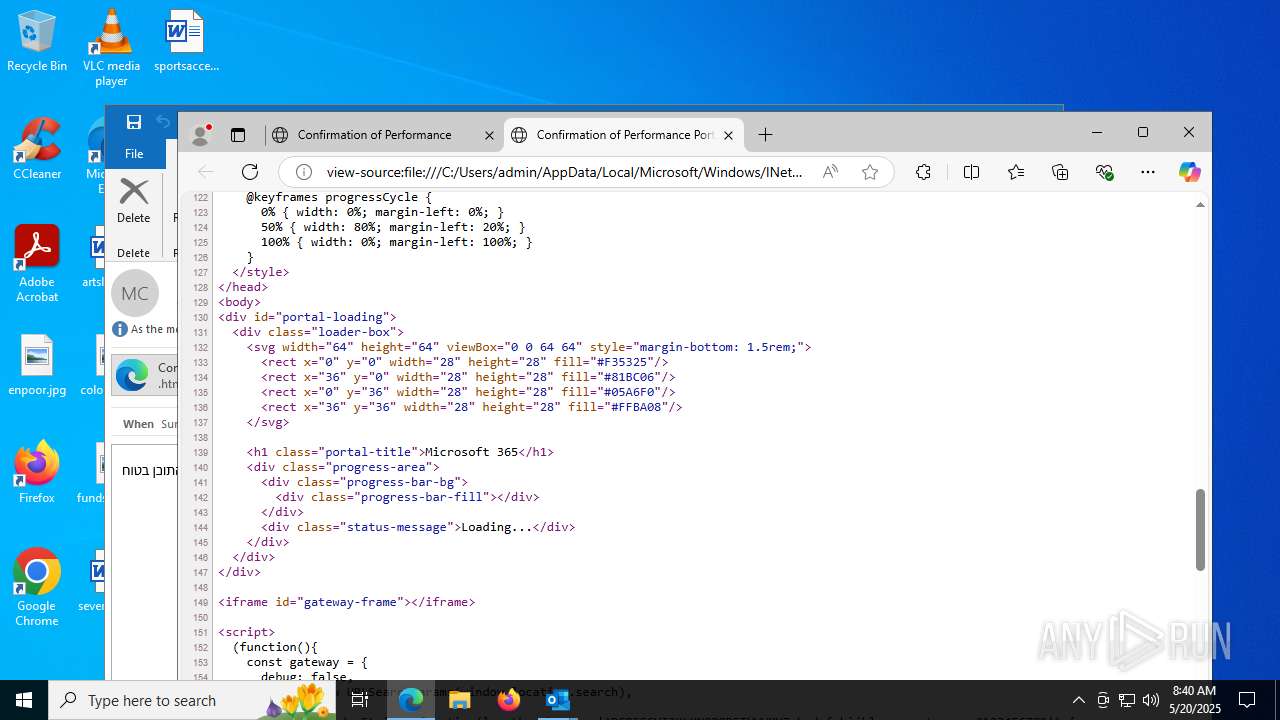Switch to Microsoft Edge on taskbar

click(x=411, y=700)
